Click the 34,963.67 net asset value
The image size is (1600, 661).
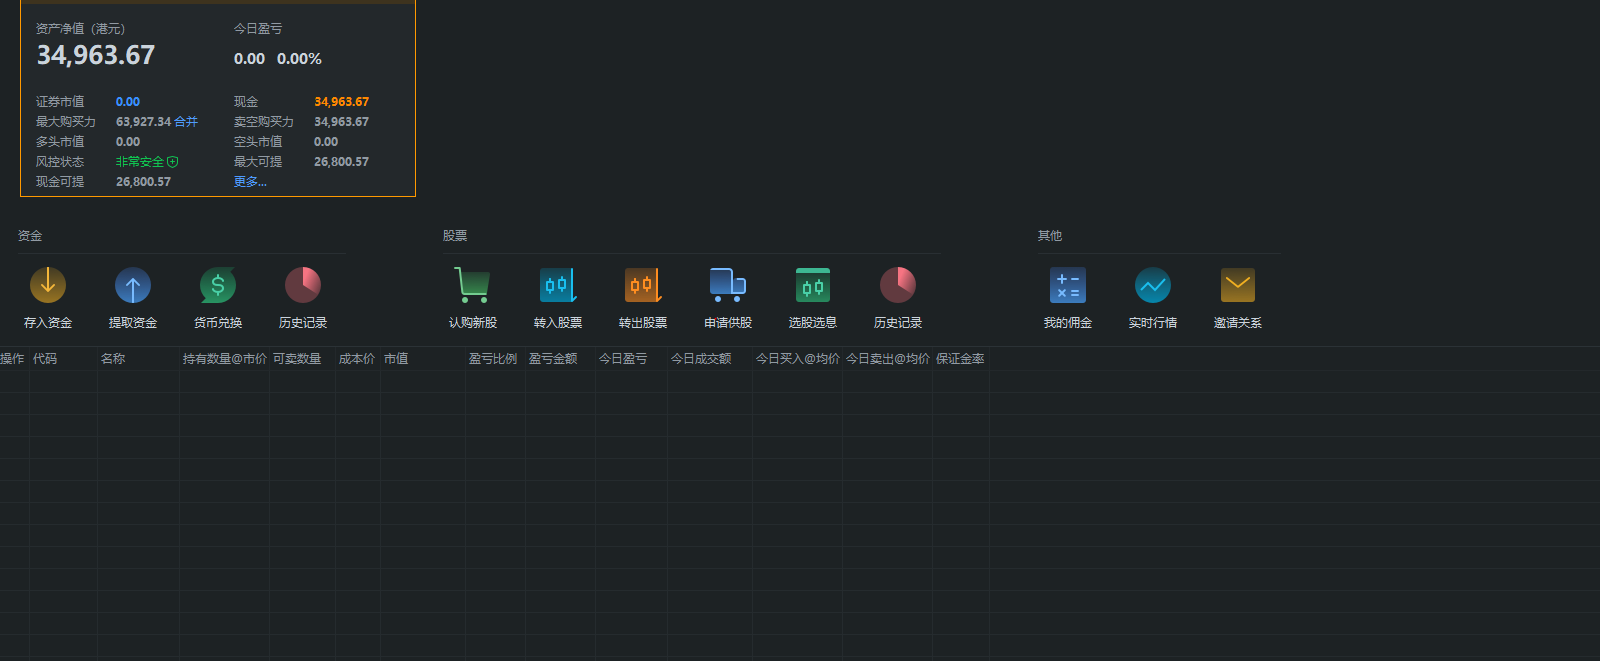tap(96, 55)
